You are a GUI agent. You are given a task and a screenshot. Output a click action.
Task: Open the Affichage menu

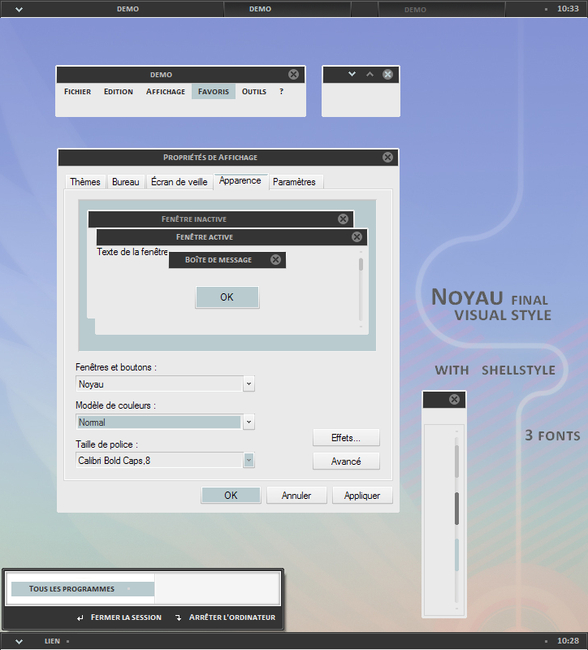pos(165,92)
